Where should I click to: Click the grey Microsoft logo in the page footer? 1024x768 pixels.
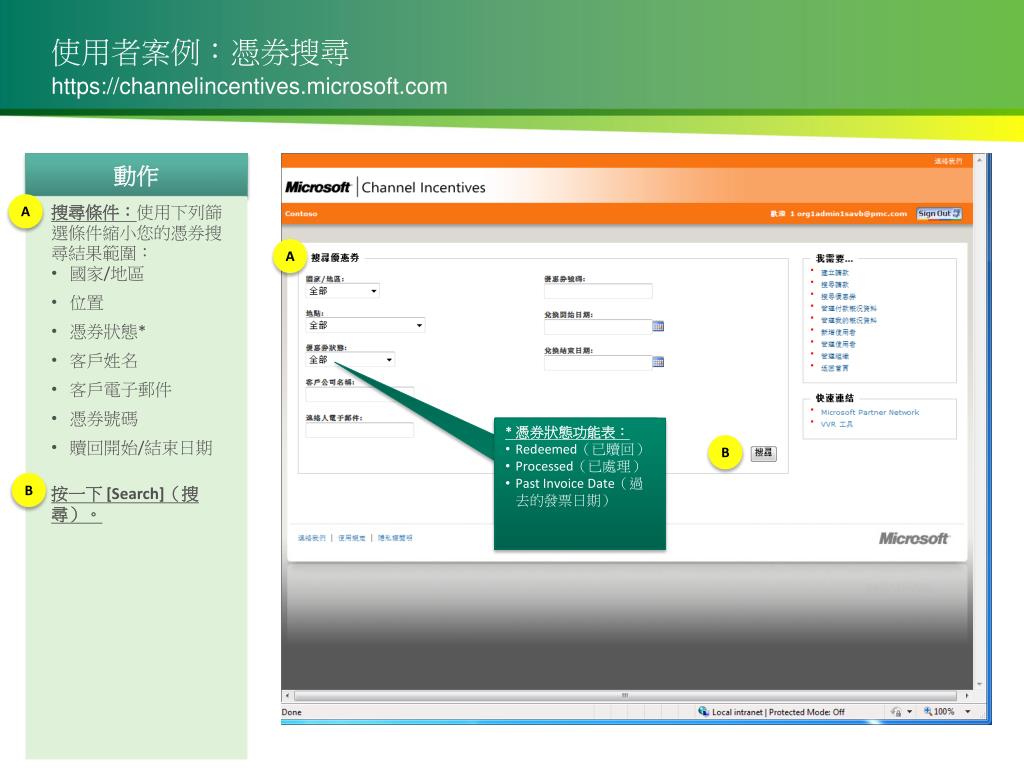click(x=913, y=538)
